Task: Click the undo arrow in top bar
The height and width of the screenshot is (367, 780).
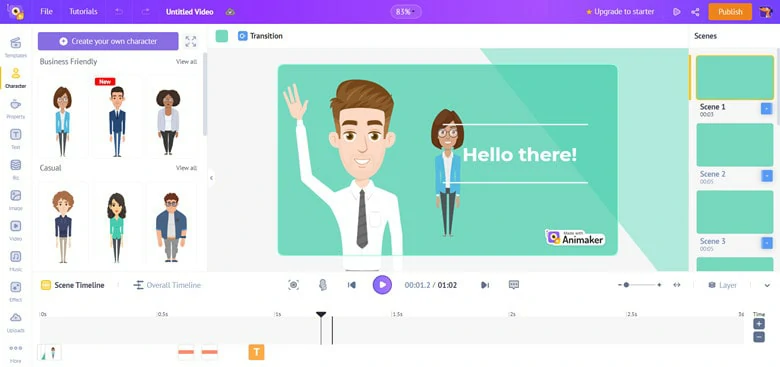Action: click(x=118, y=11)
